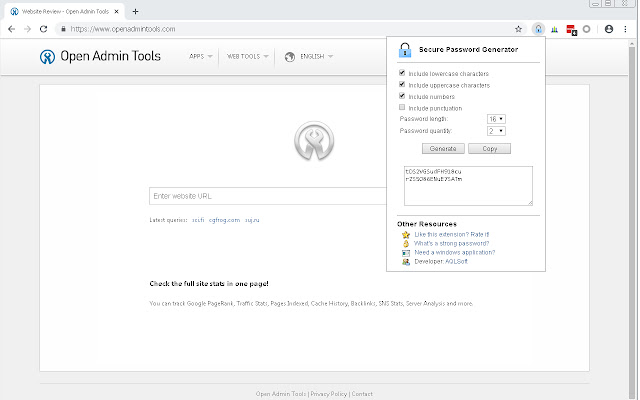Open the suj.ru latest query link
640x400 pixels.
(252, 220)
